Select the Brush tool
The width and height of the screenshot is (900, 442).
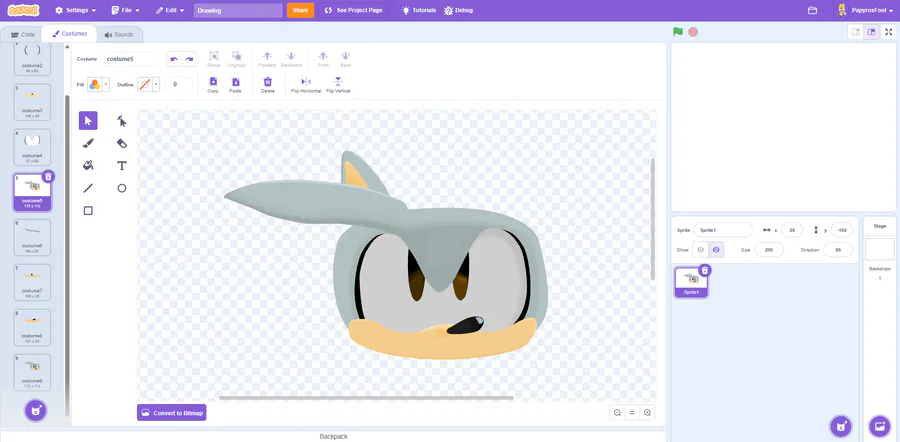point(88,143)
